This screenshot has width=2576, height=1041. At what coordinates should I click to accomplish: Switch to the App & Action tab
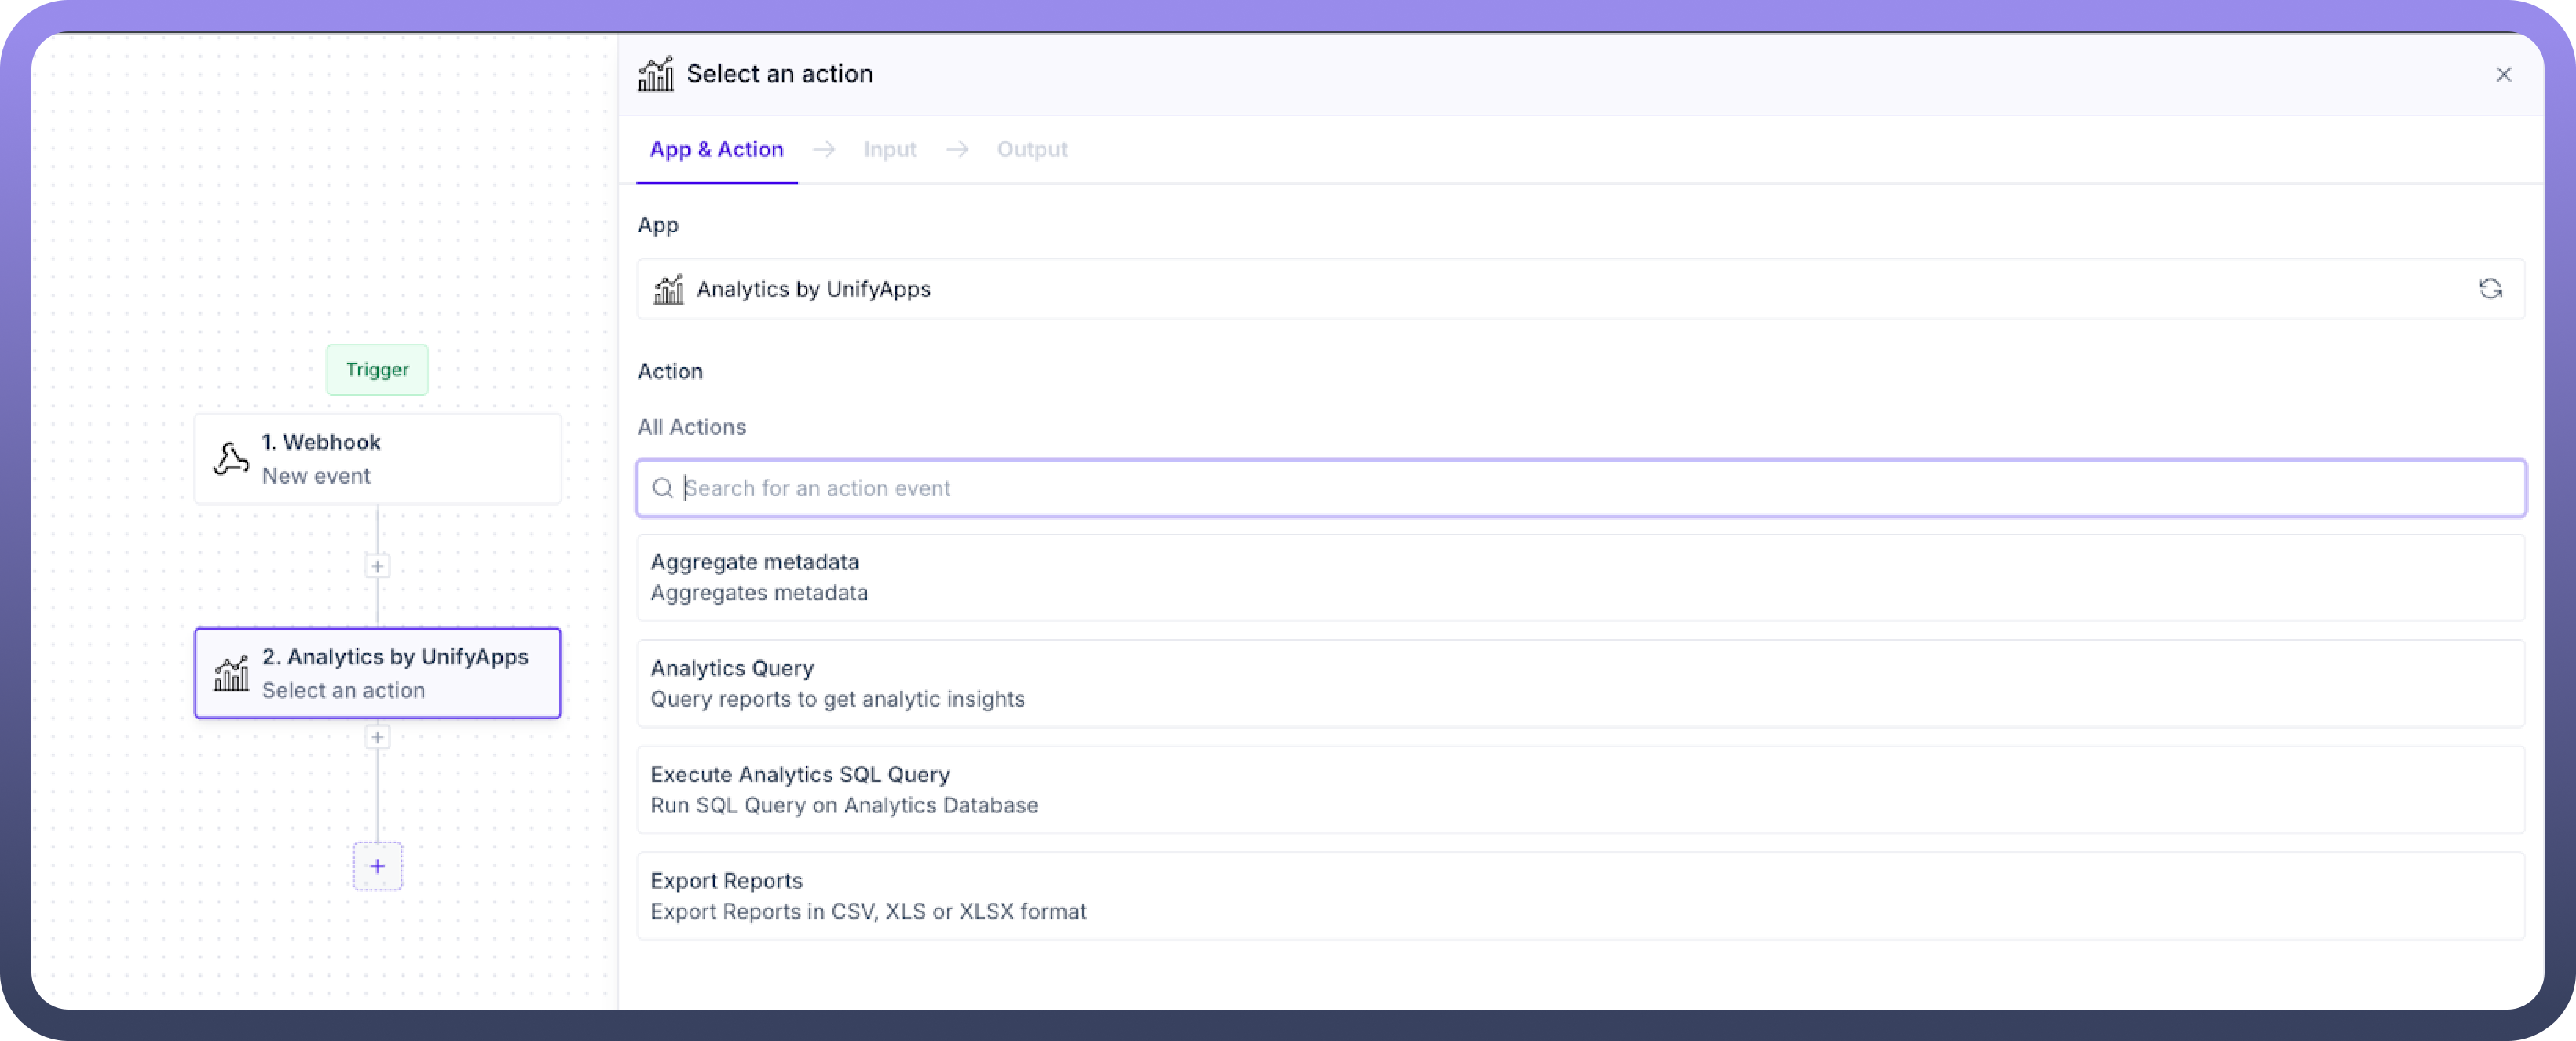coord(716,150)
